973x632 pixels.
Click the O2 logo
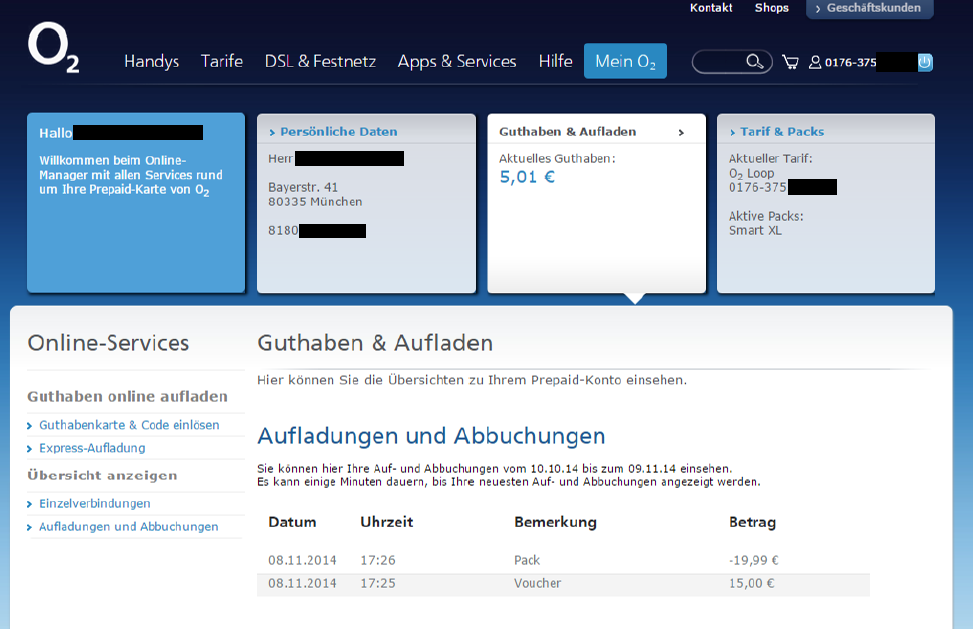pyautogui.click(x=53, y=48)
